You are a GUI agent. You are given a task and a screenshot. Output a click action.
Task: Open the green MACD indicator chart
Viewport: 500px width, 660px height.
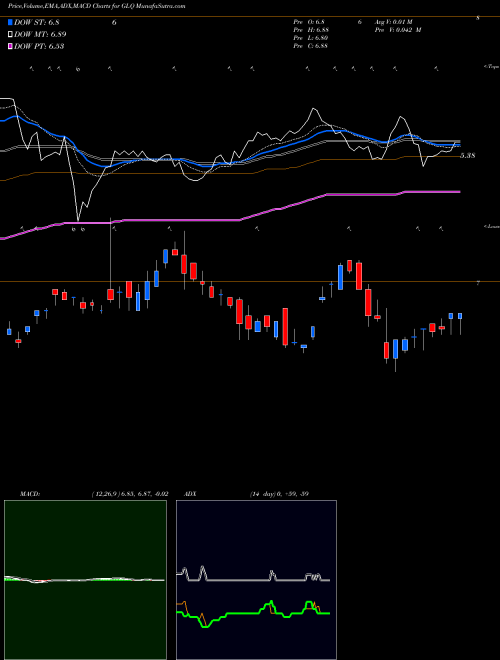point(85,580)
